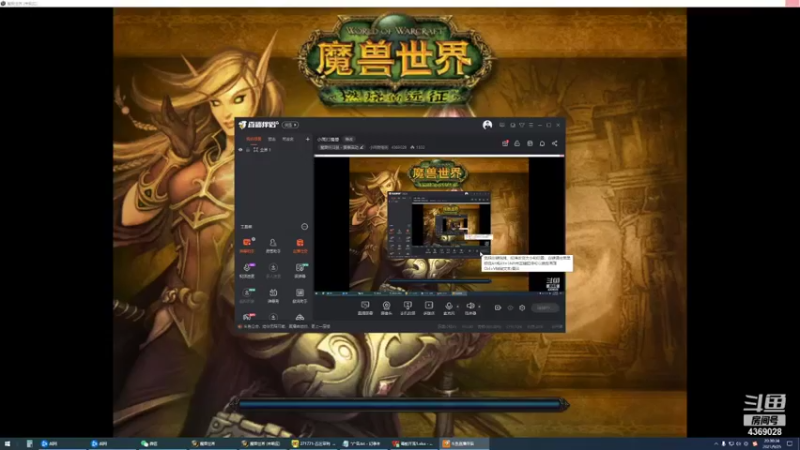Open the notification bell icon above preview
Image resolution: width=800 pixels, height=450 pixels.
[x=542, y=143]
